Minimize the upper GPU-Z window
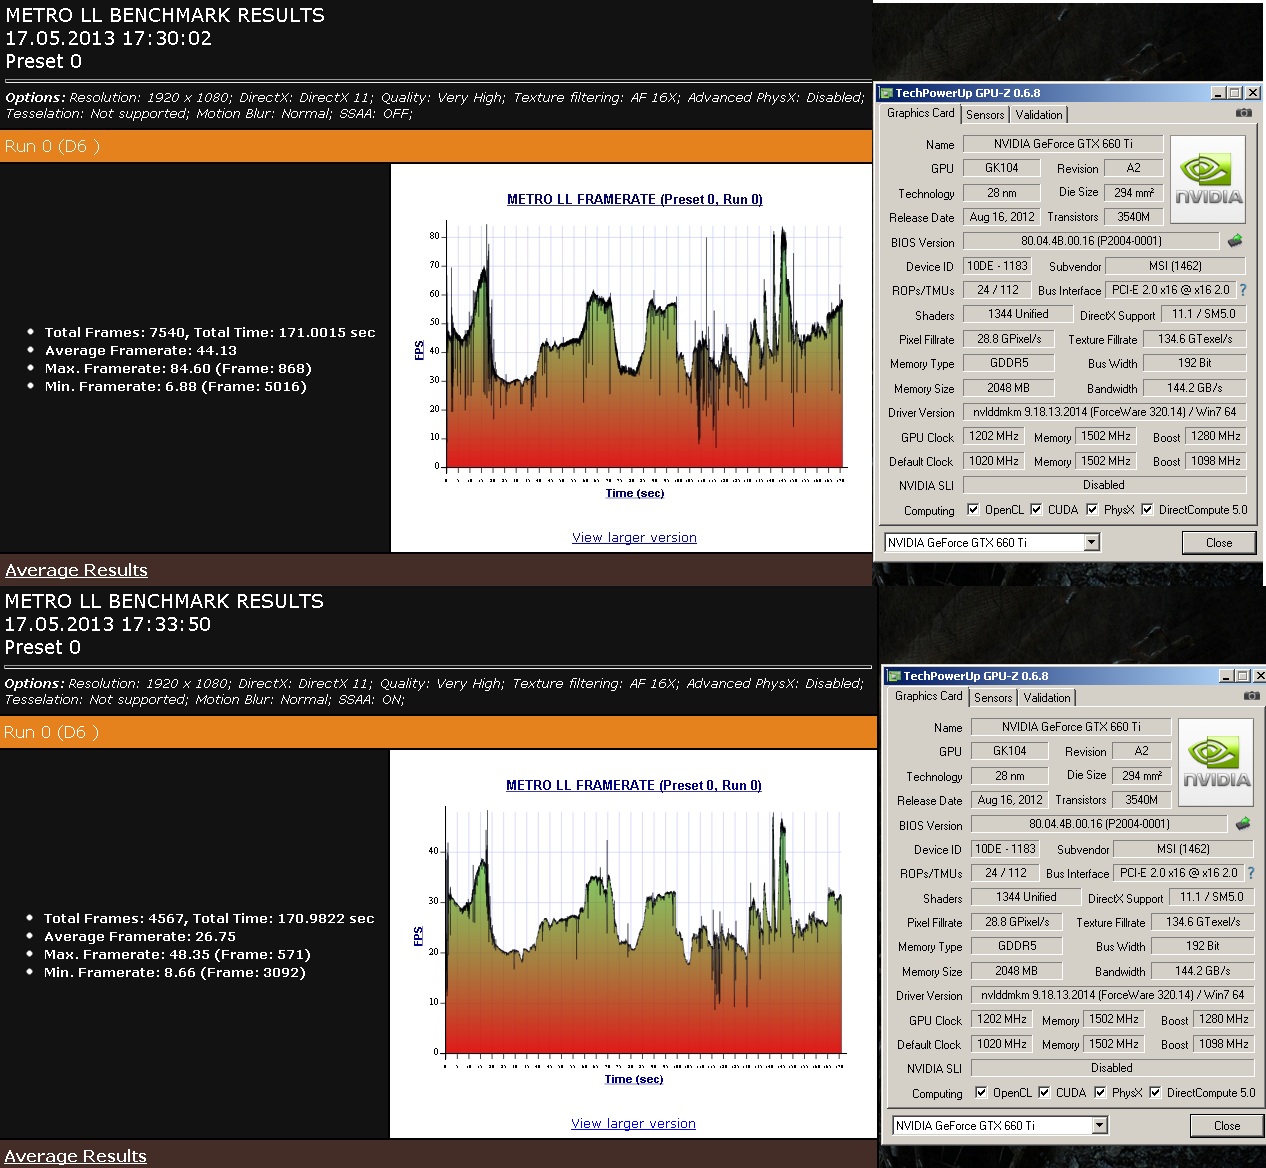The image size is (1266, 1168). (x=1218, y=93)
